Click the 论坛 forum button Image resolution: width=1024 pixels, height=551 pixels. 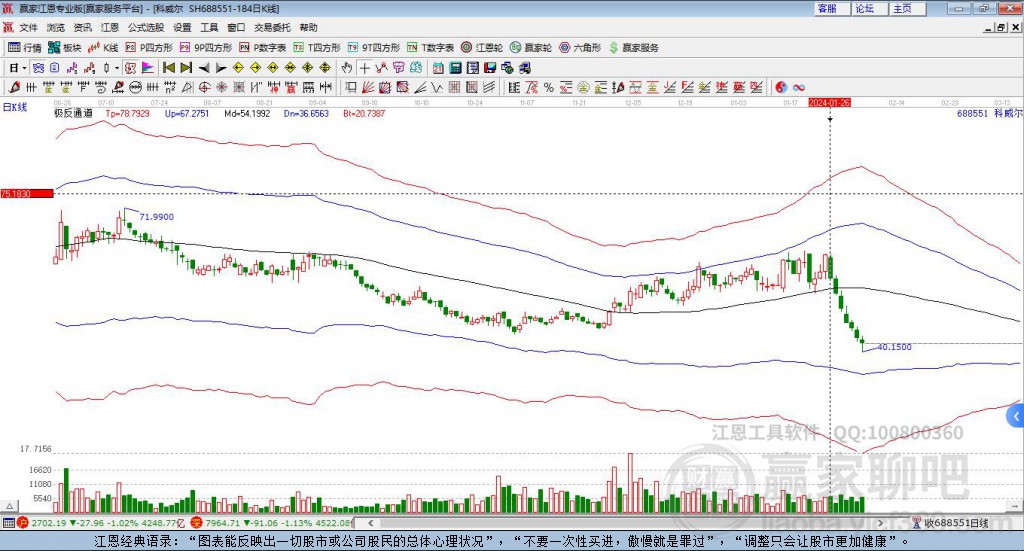click(x=870, y=8)
